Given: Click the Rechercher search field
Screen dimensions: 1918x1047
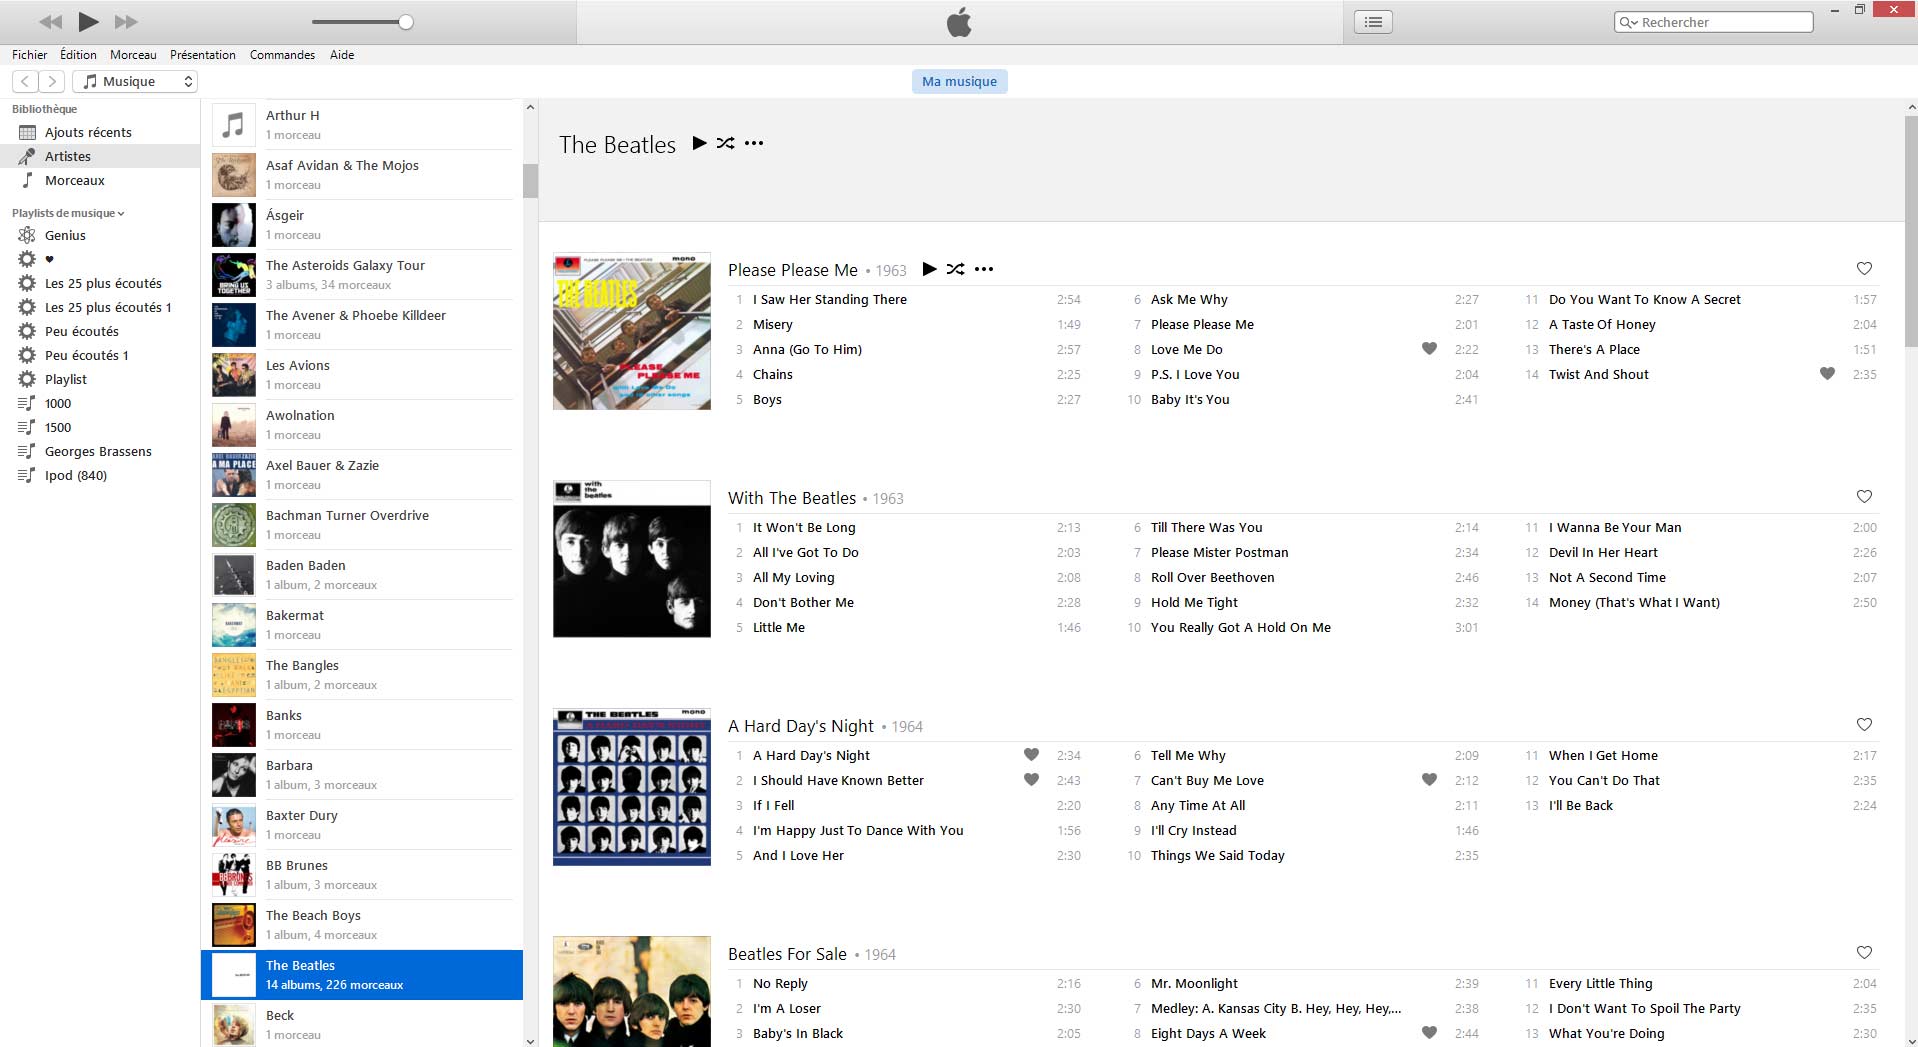Looking at the screenshot, I should coord(1713,22).
